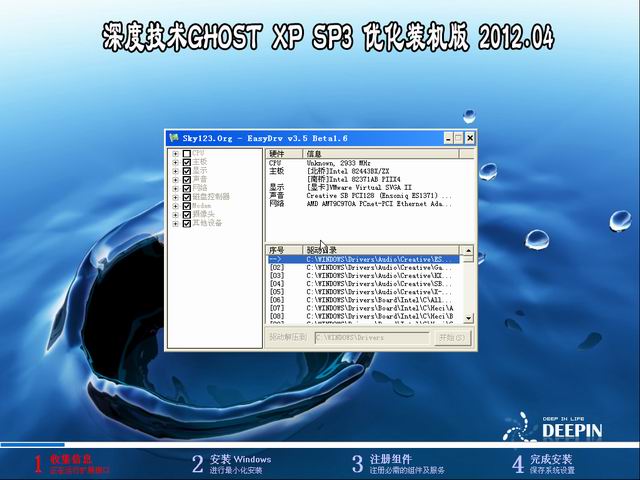Image resolution: width=640 pixels, height=480 pixels.
Task: Minimize the EasyDrv window
Action: 449,138
